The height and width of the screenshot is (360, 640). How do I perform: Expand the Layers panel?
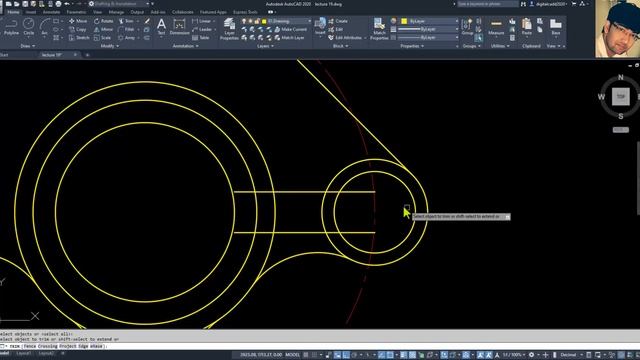click(265, 46)
